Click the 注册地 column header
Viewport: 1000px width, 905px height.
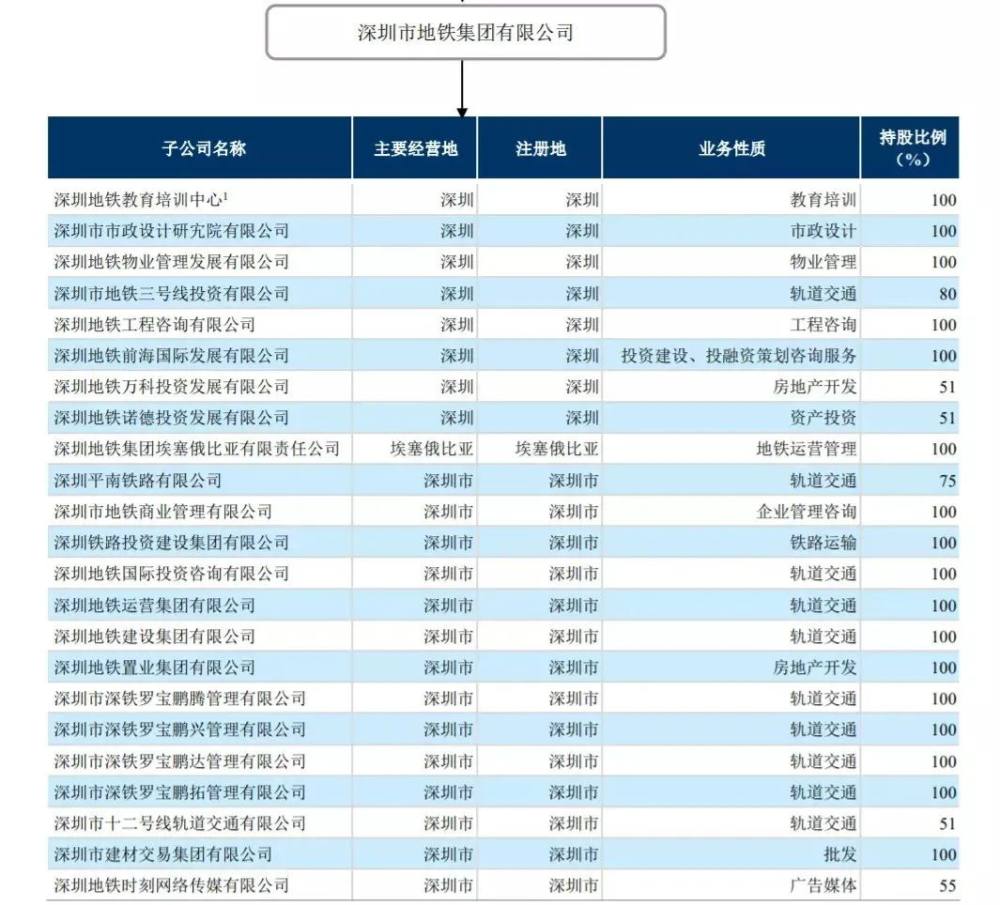(x=540, y=149)
